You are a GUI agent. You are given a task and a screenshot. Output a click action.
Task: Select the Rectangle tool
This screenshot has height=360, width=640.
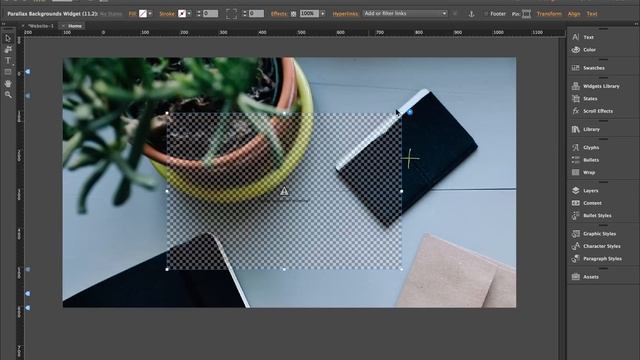pos(8,72)
